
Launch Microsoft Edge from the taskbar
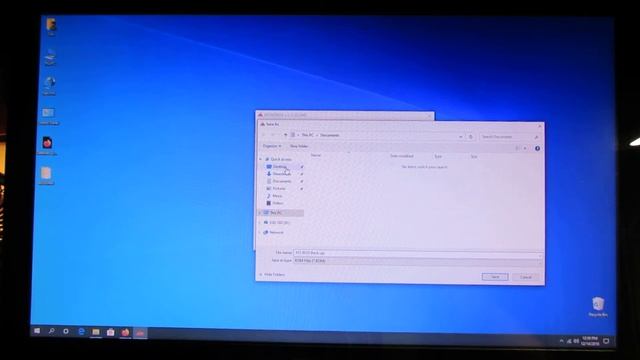pos(81,332)
